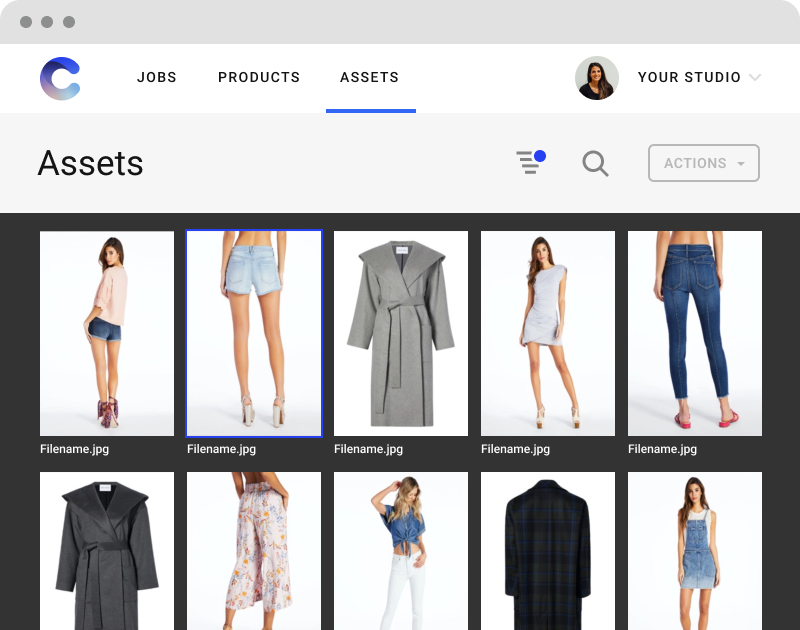This screenshot has height=630, width=800.
Task: Open the filter list icon
Action: [531, 162]
